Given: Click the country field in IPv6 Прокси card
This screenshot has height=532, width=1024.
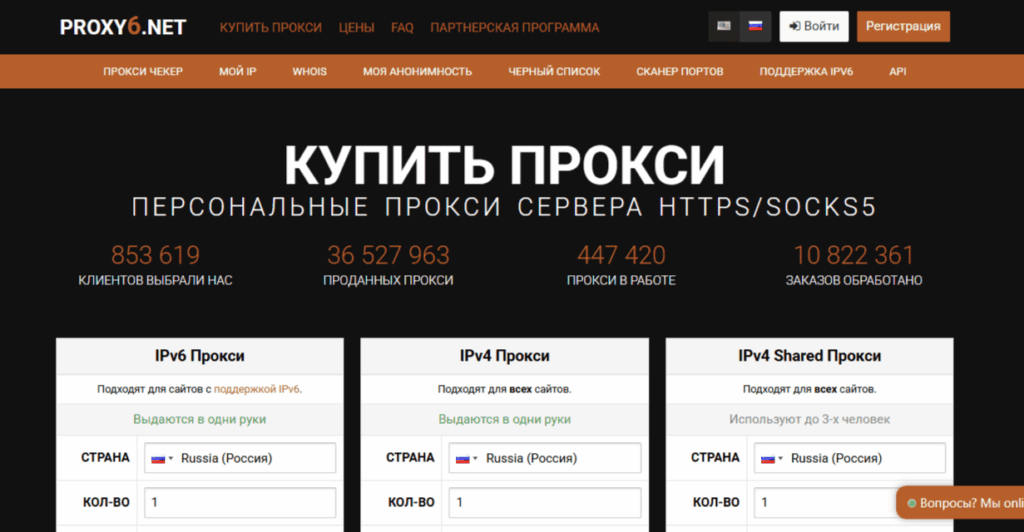Looking at the screenshot, I should click(240, 458).
